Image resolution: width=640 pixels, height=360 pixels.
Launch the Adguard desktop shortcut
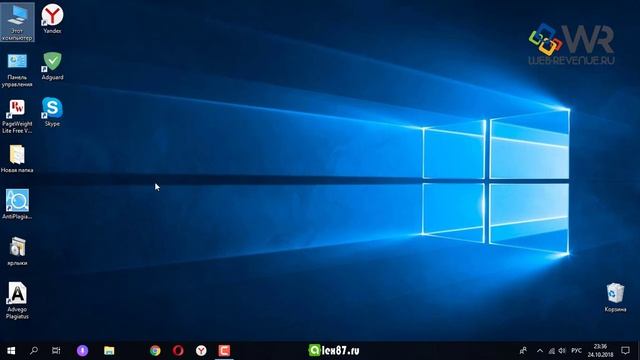click(52, 66)
